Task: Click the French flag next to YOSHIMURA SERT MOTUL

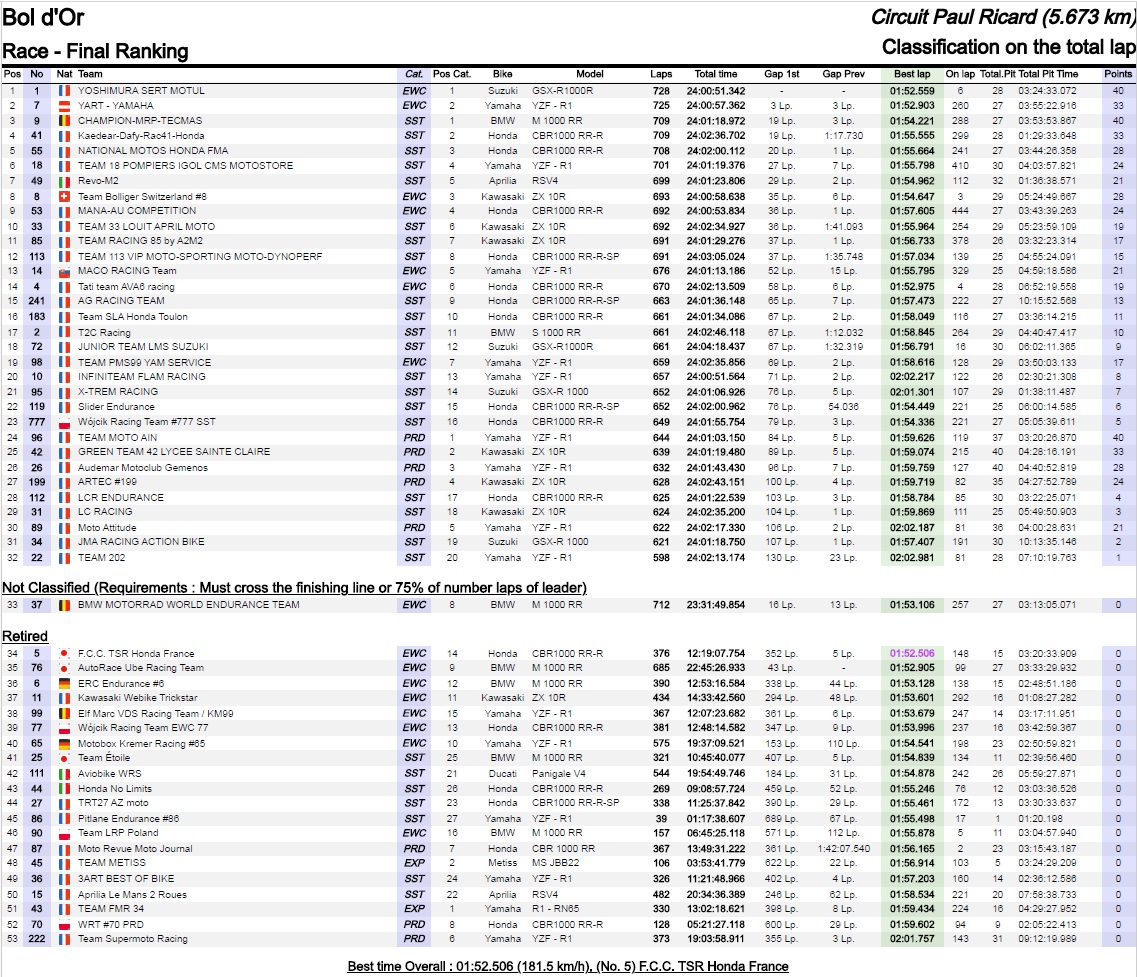Action: (x=65, y=91)
